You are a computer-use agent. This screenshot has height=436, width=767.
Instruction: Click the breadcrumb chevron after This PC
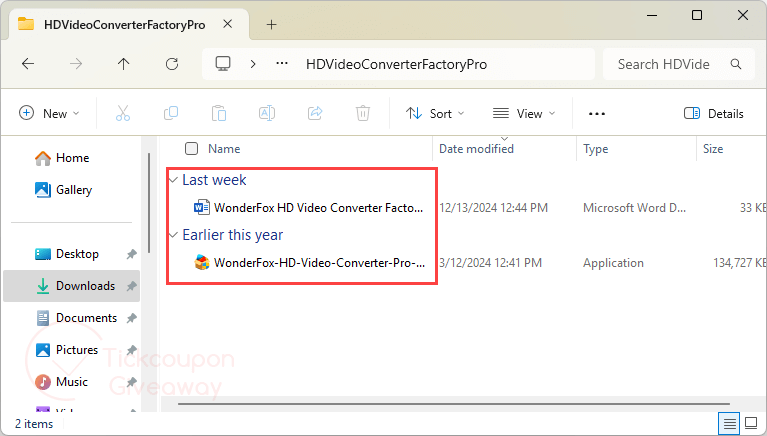[x=253, y=64]
